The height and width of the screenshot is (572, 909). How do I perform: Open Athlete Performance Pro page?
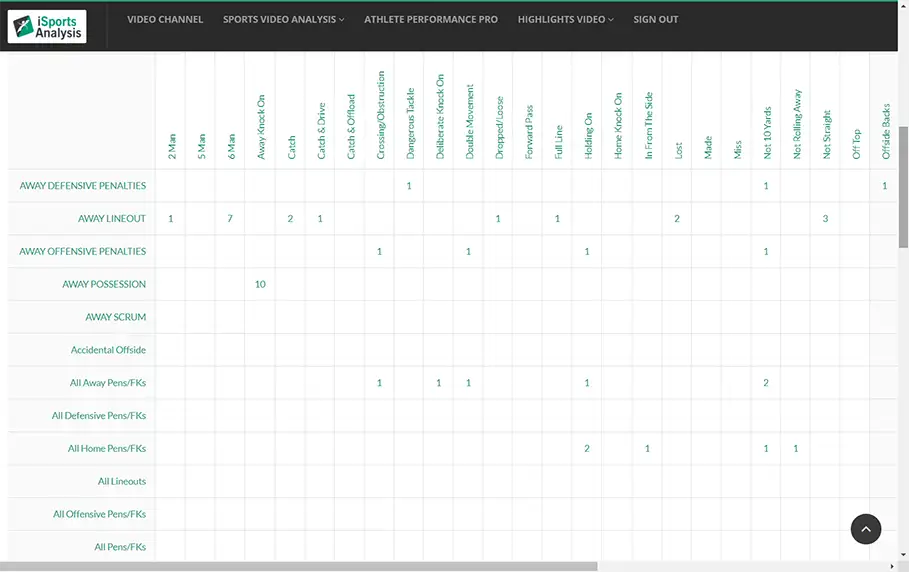pos(431,20)
